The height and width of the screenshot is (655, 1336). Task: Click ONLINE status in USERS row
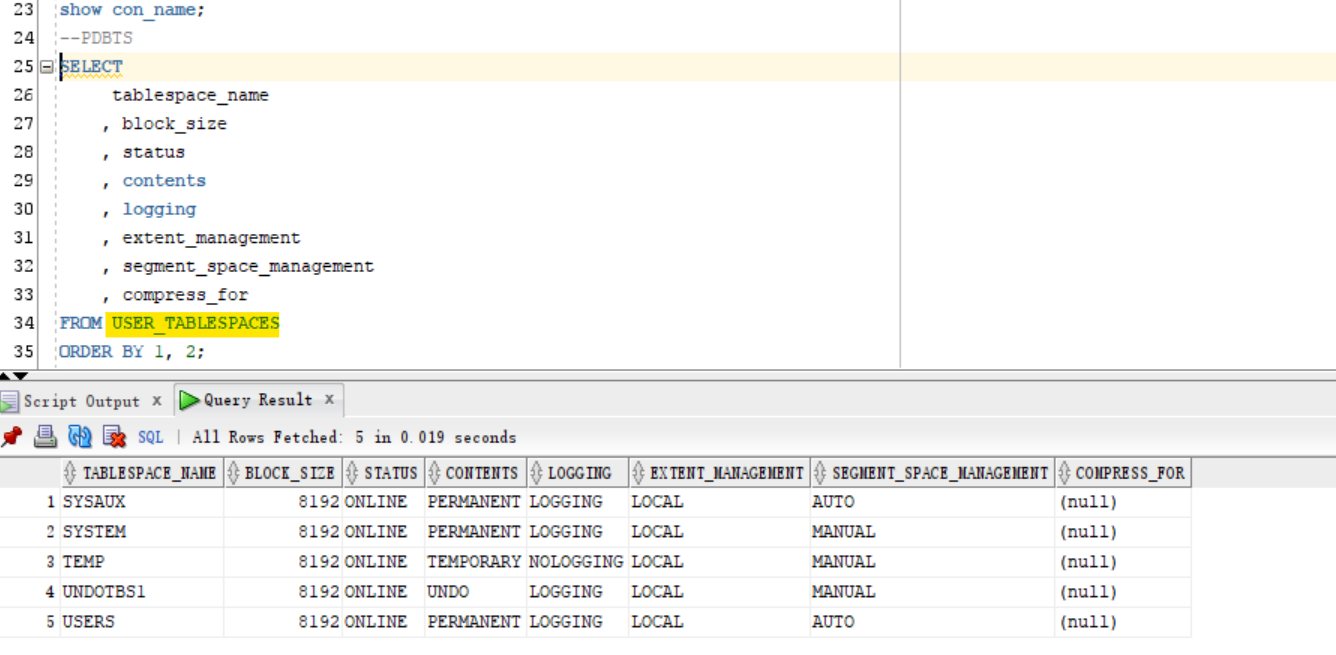click(x=383, y=622)
